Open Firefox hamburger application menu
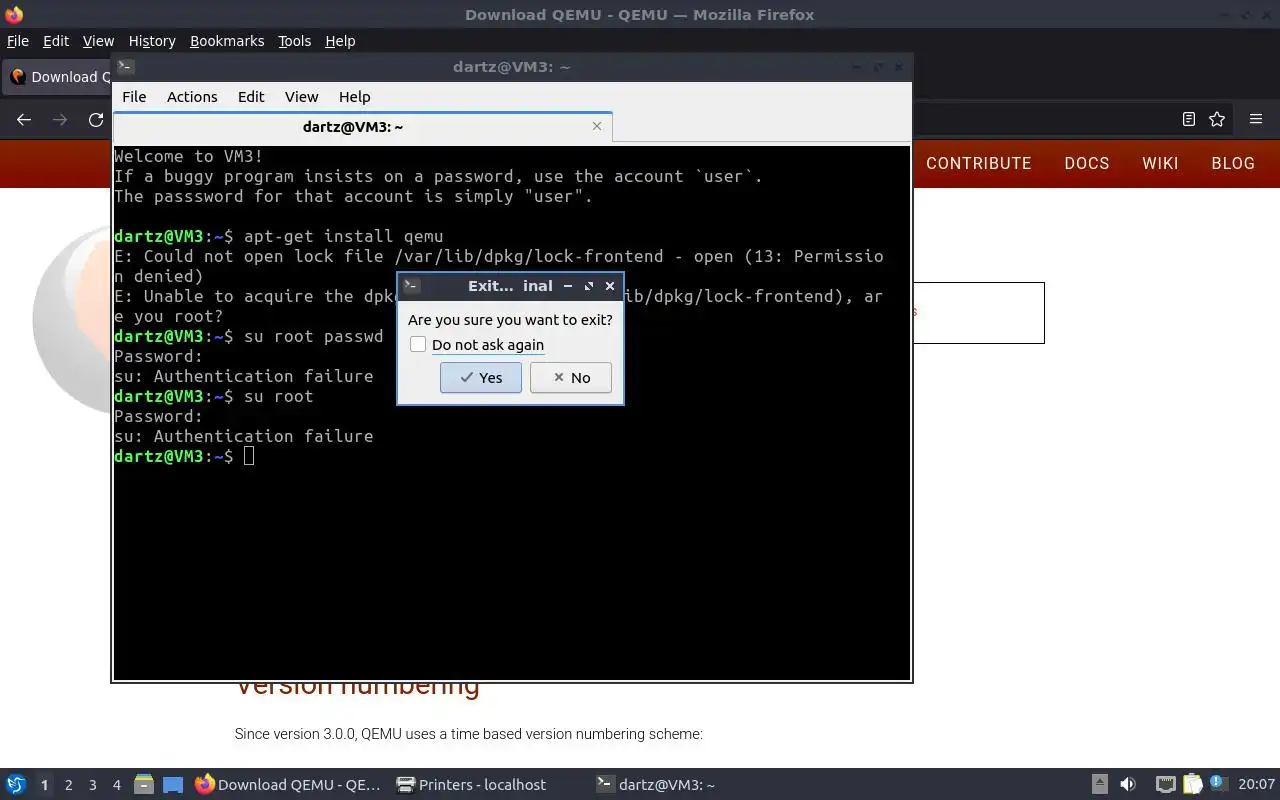Screen dimensions: 1280x800 tap(1256, 119)
